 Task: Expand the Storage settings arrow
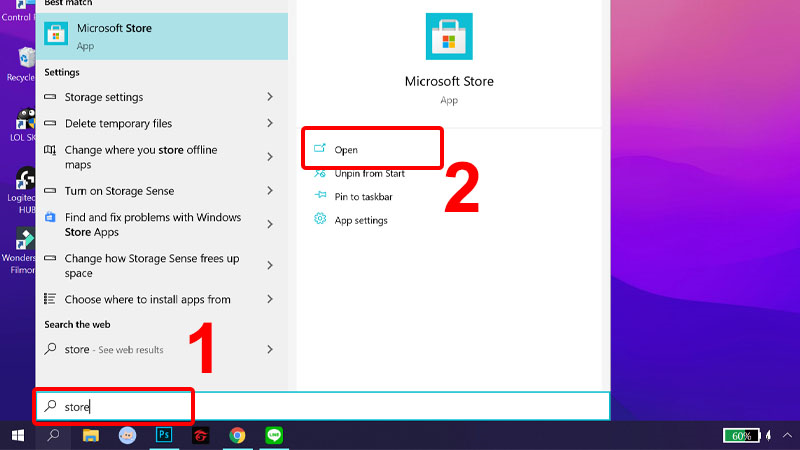point(270,97)
